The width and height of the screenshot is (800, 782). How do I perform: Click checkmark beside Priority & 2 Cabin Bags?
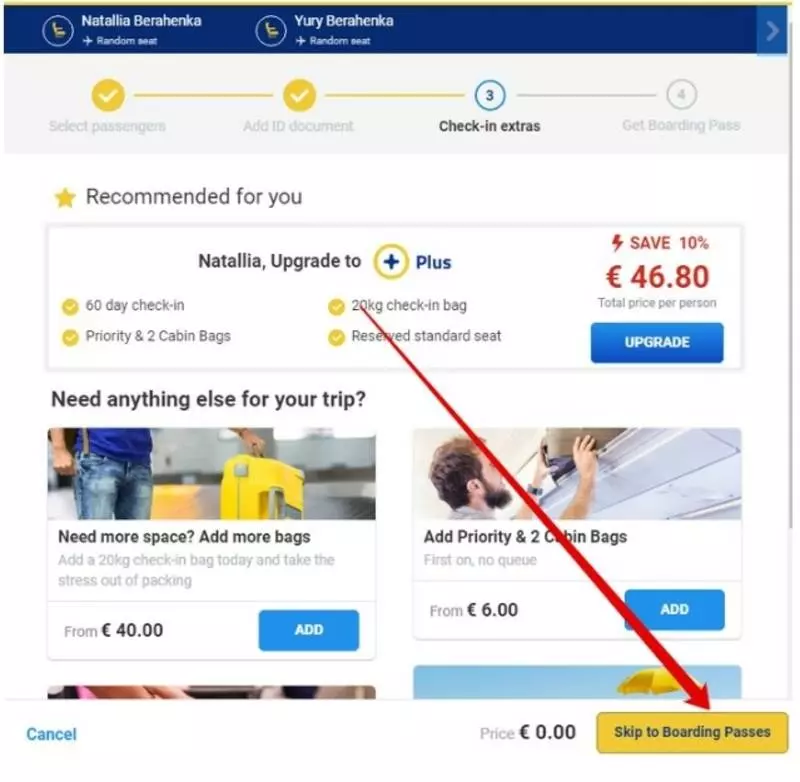[x=70, y=337]
